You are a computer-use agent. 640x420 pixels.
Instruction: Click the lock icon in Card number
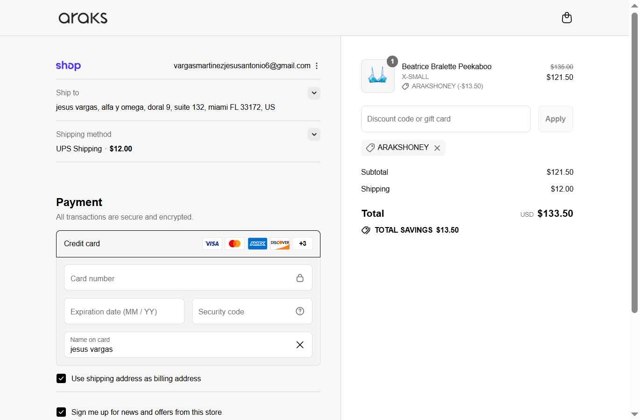[300, 278]
